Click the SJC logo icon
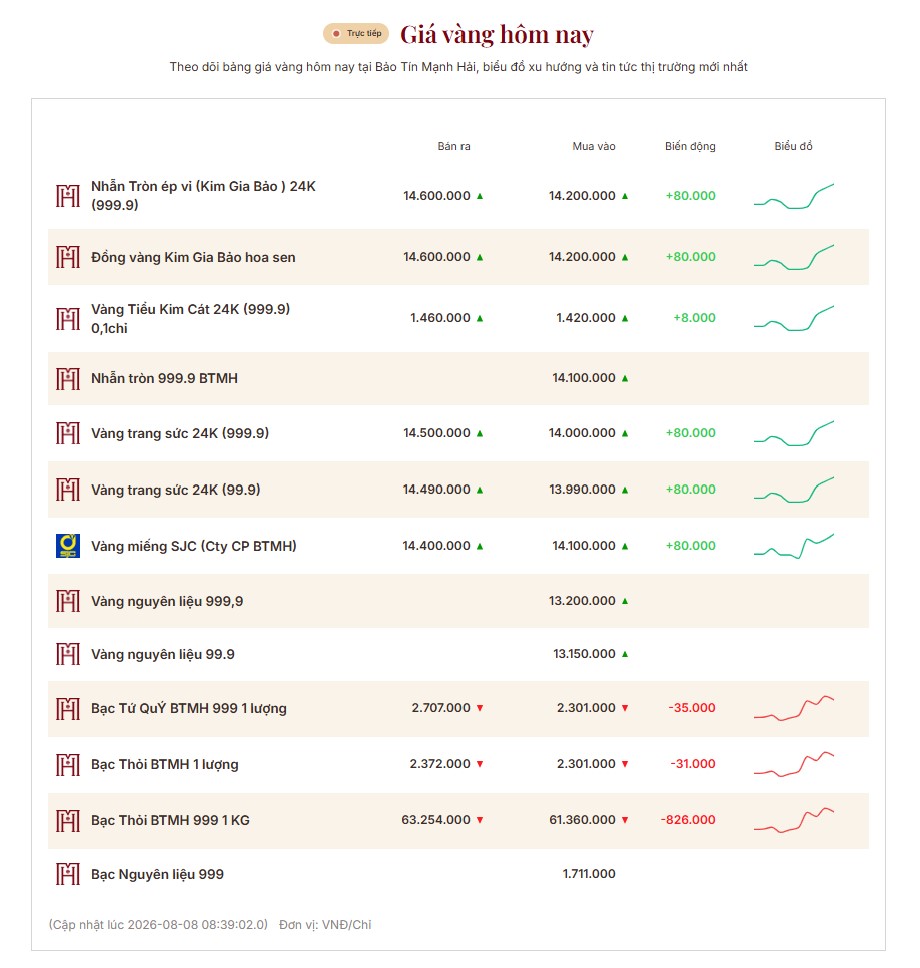Viewport: 920px width, 968px height. coord(67,546)
